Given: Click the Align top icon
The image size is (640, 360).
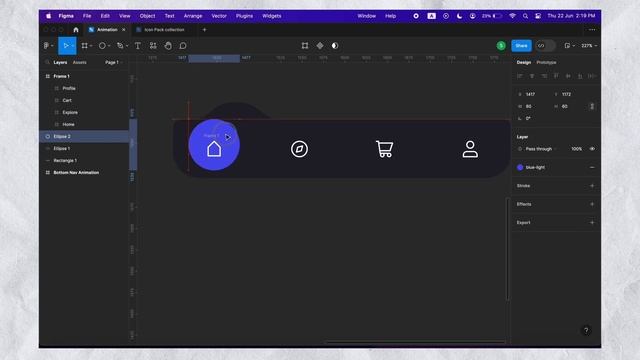Looking at the screenshot, I should 556,76.
